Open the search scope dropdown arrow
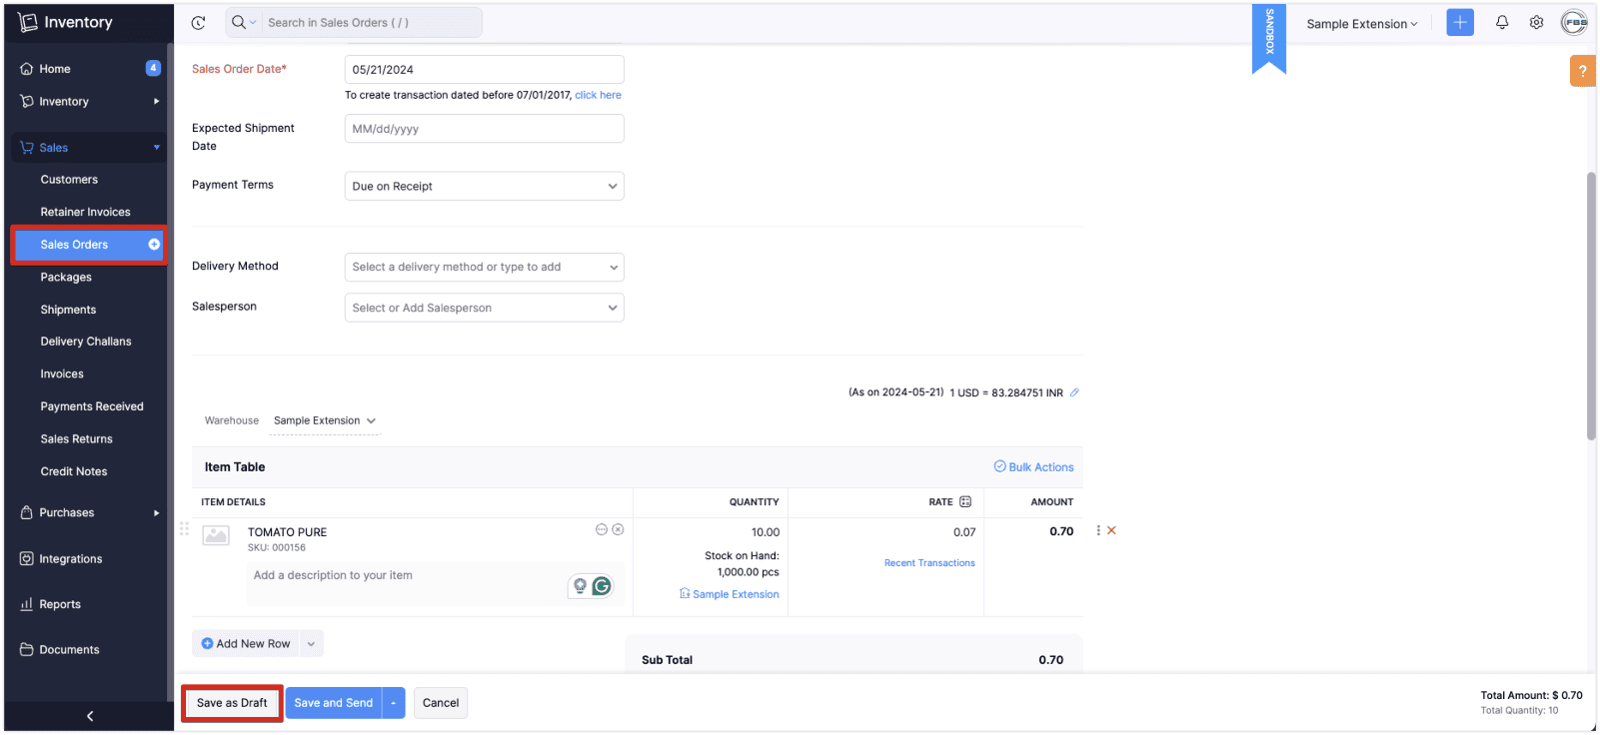This screenshot has width=1600, height=735. click(x=253, y=22)
